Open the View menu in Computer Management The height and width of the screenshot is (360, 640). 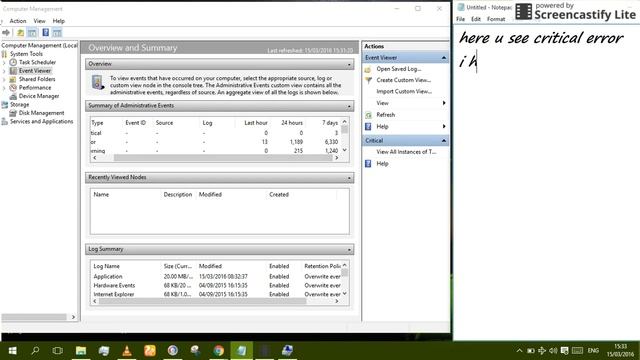point(40,21)
